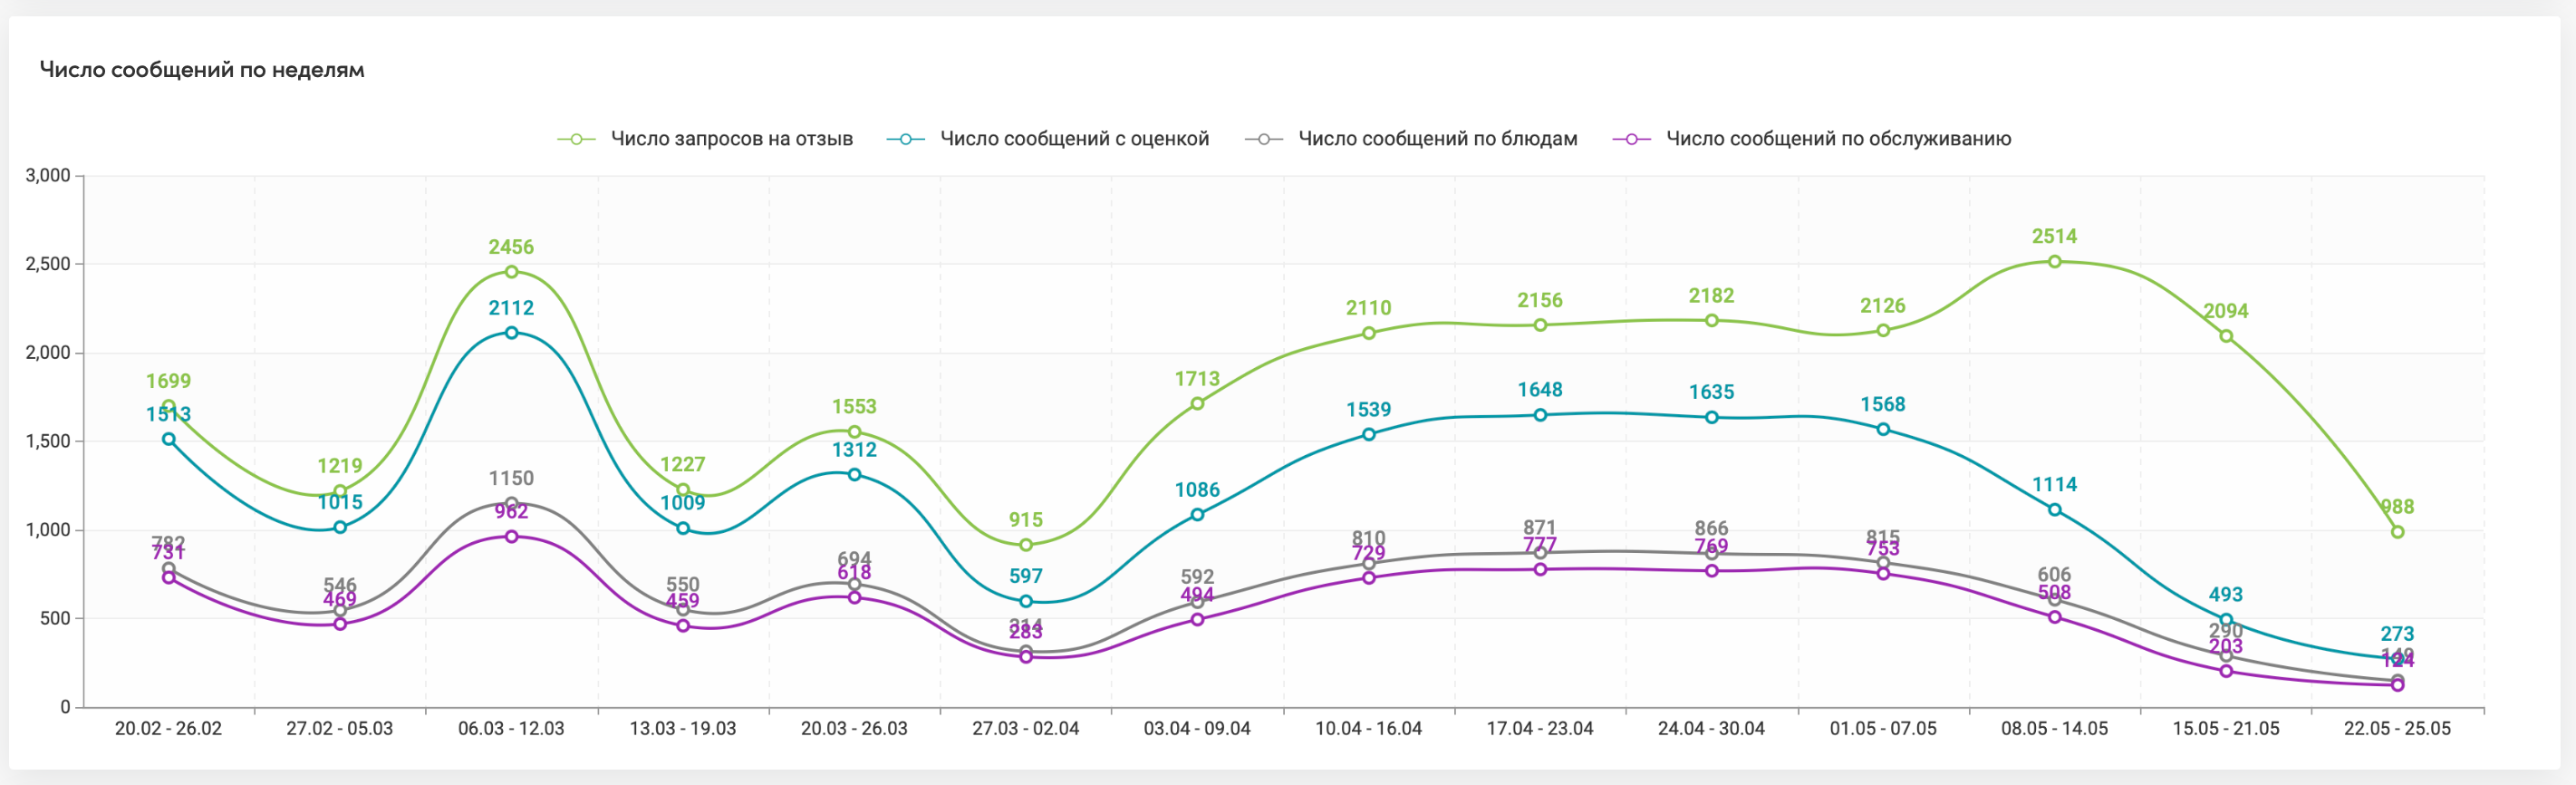Click the teal point marker valued 1312
2576x785 pixels.
click(854, 475)
